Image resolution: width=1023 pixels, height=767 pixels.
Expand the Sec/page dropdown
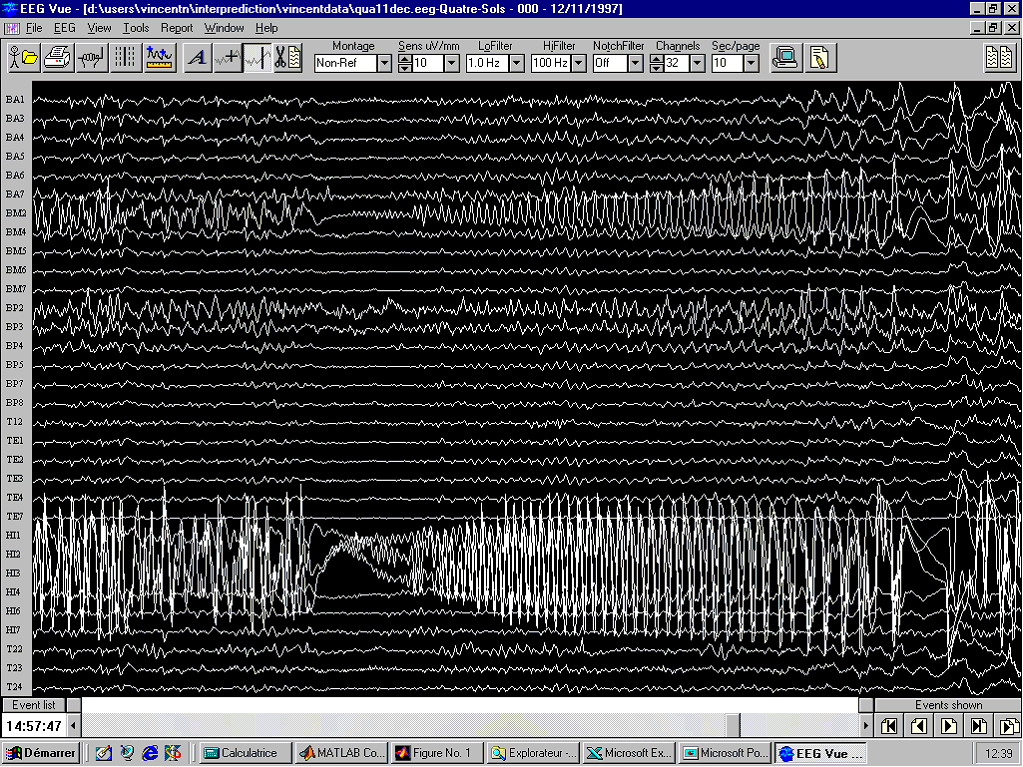click(750, 63)
